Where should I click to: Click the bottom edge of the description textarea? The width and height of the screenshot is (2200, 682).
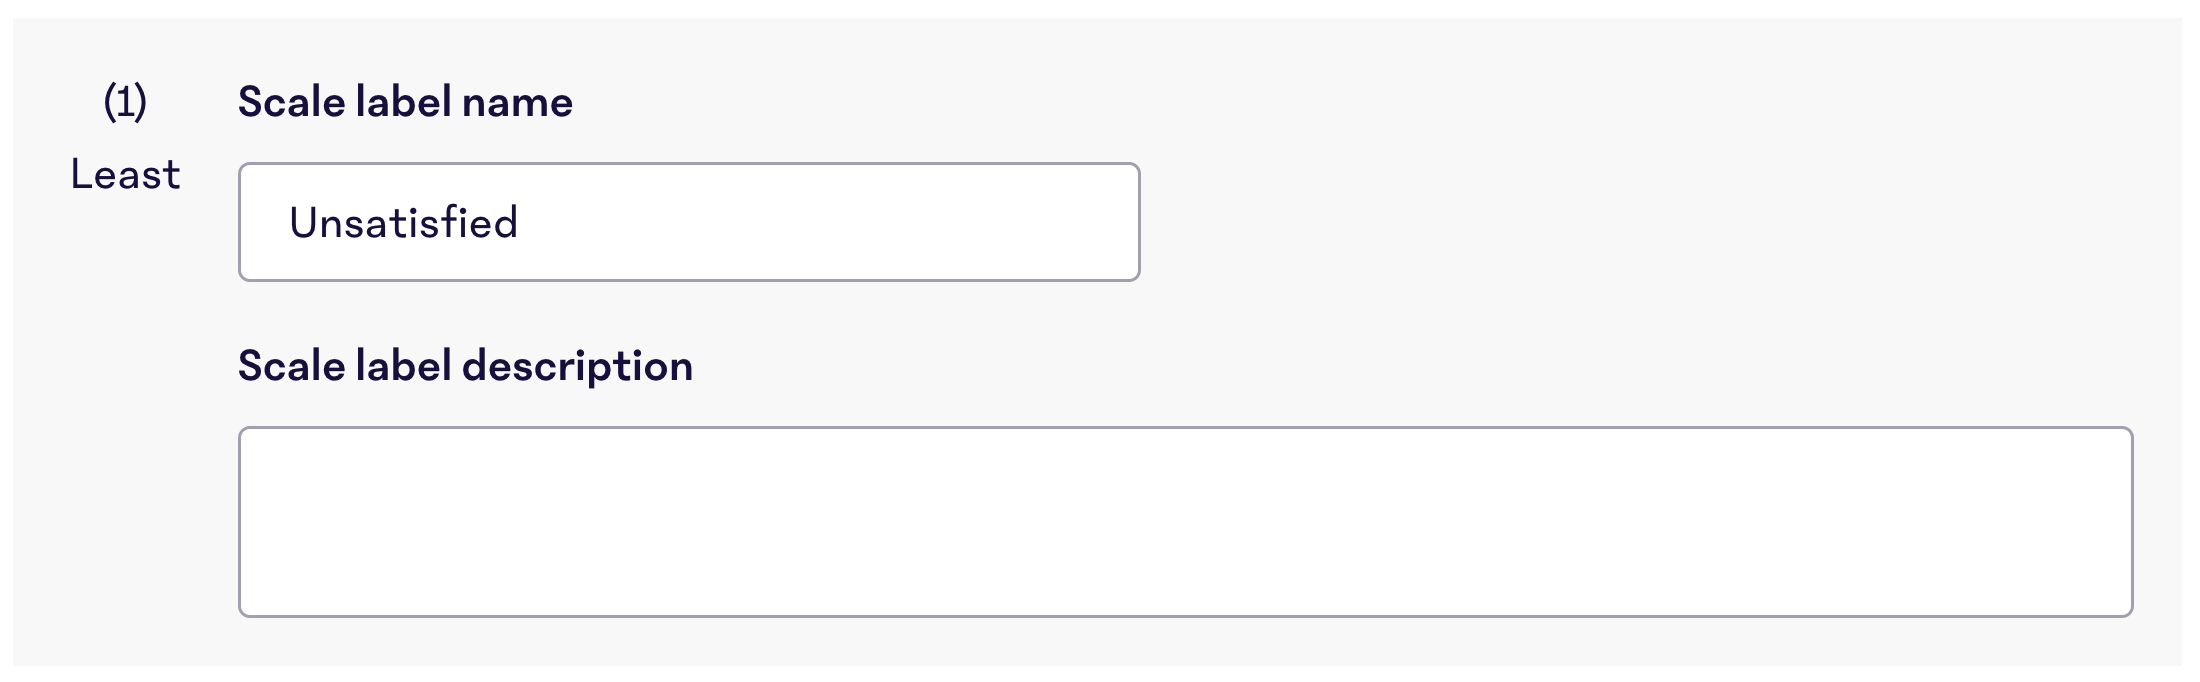1185,616
